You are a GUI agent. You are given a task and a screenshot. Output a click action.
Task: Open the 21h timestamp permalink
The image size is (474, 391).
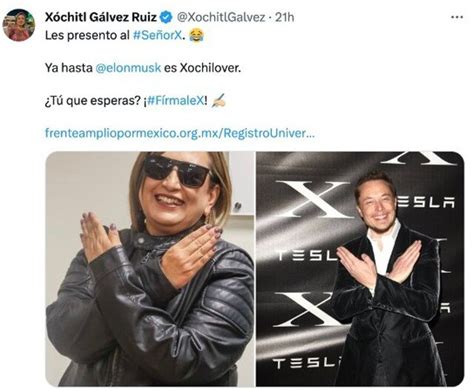pyautogui.click(x=284, y=17)
